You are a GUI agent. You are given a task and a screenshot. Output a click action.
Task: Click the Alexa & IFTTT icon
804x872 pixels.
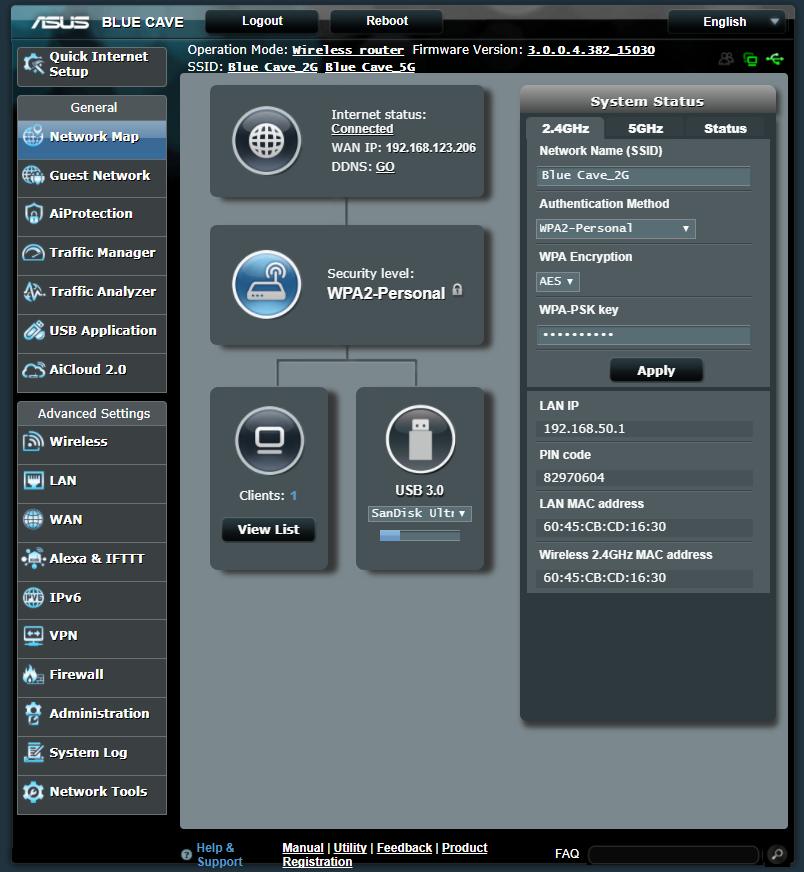33,558
